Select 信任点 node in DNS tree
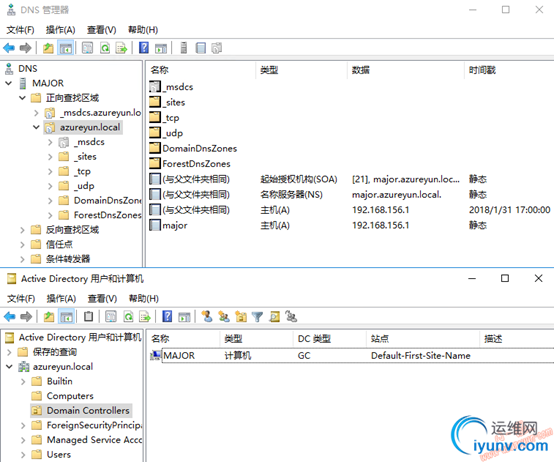This screenshot has width=554, height=462. (52, 244)
